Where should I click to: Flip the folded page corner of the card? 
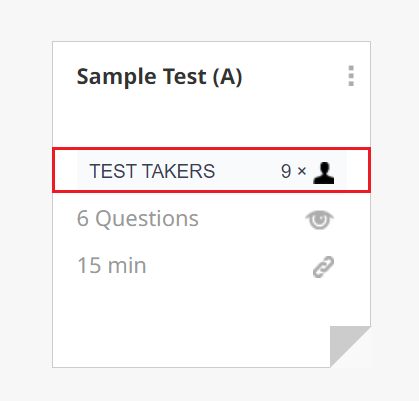pyautogui.click(x=350, y=347)
